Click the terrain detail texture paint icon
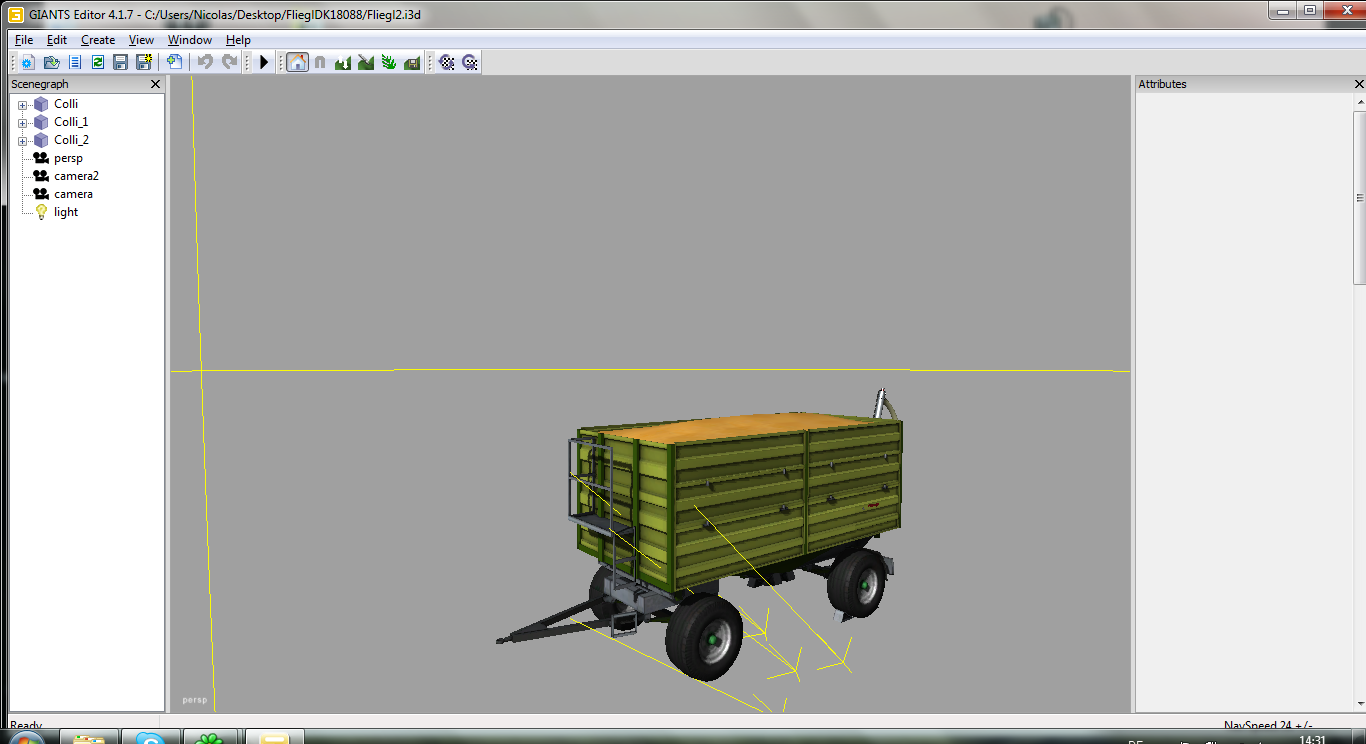Viewport: 1366px width, 744px height. pyautogui.click(x=365, y=62)
